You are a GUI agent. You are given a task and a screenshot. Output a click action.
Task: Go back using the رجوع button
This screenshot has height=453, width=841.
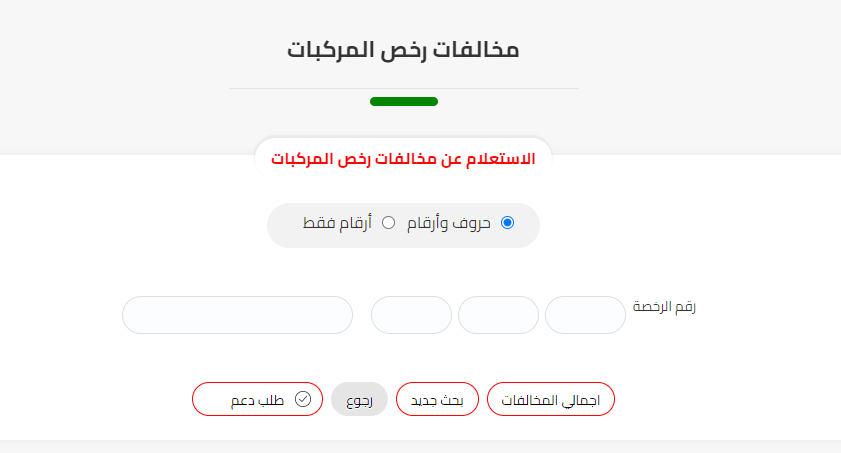(x=359, y=399)
